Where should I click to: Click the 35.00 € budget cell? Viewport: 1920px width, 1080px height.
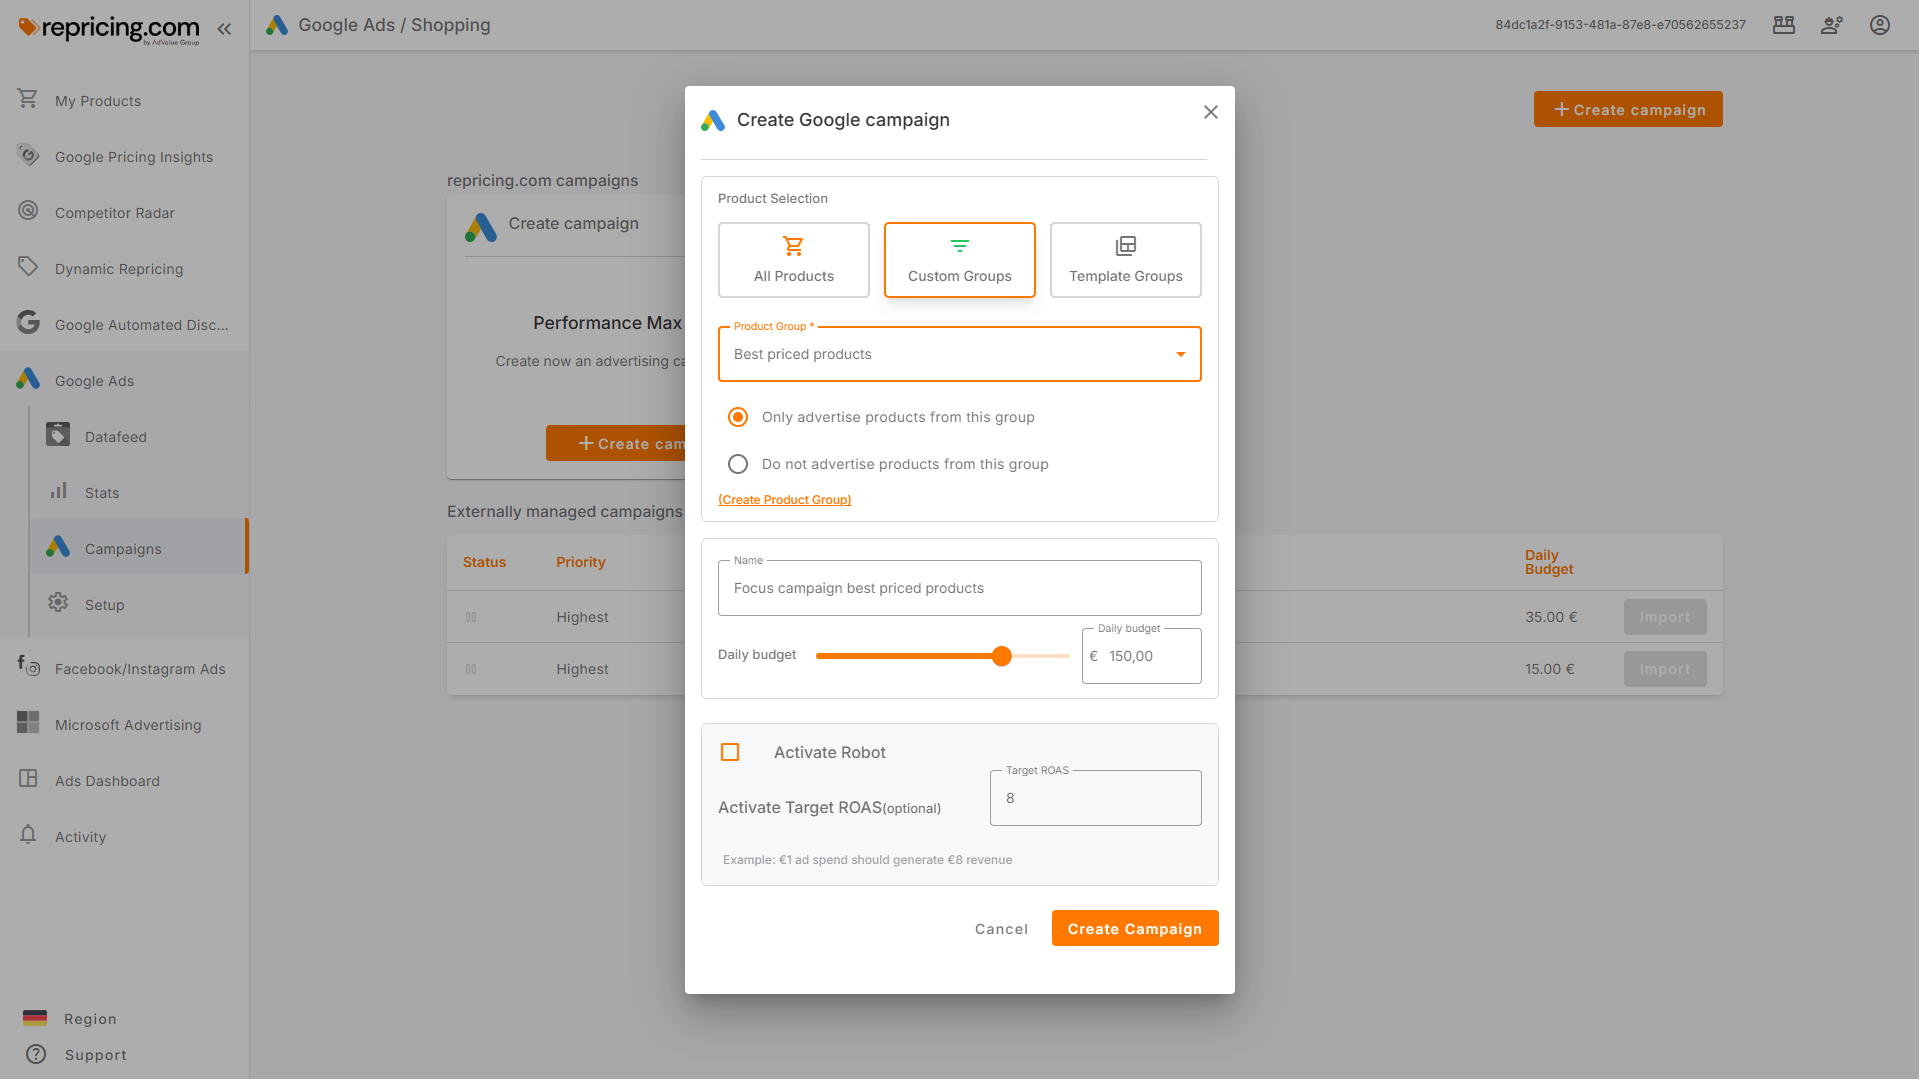point(1551,617)
